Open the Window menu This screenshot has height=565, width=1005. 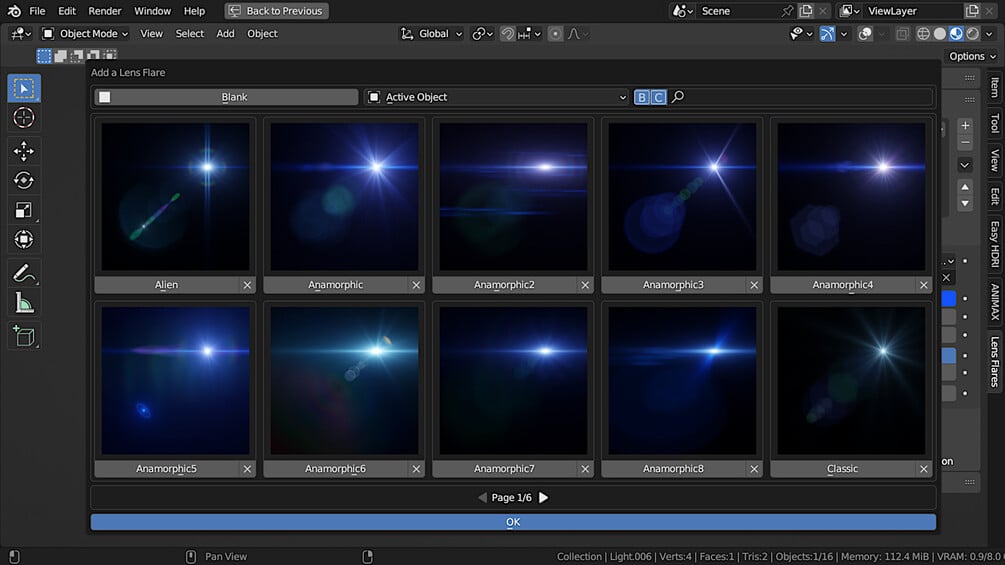(152, 11)
